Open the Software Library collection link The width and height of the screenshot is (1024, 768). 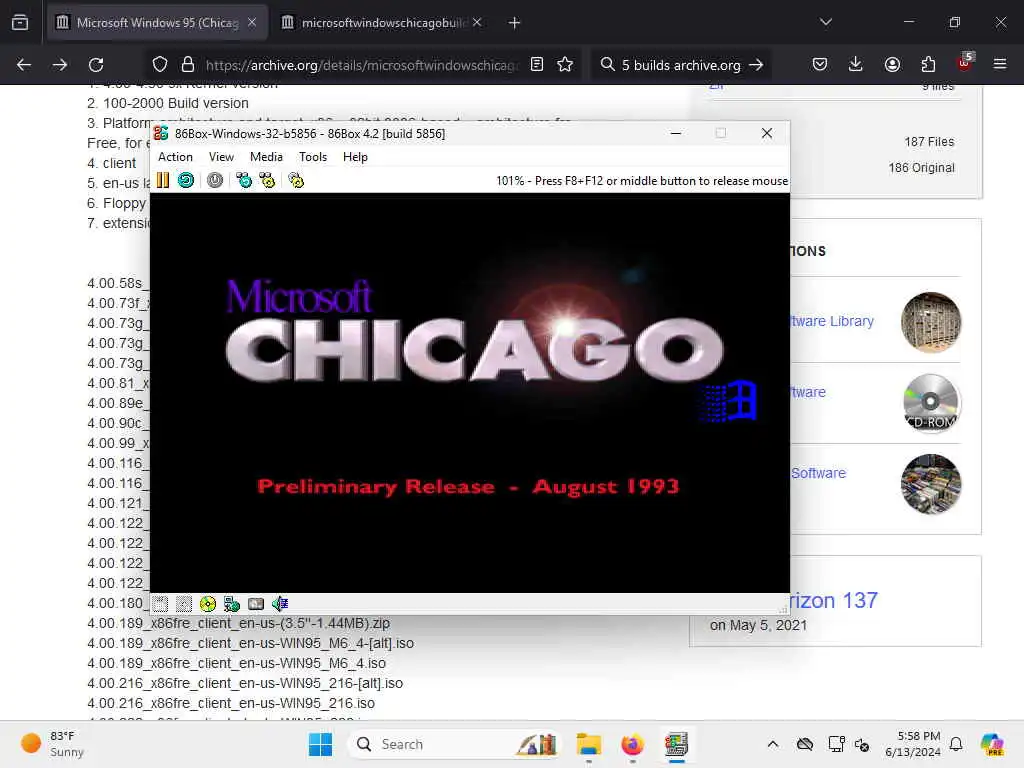point(832,321)
